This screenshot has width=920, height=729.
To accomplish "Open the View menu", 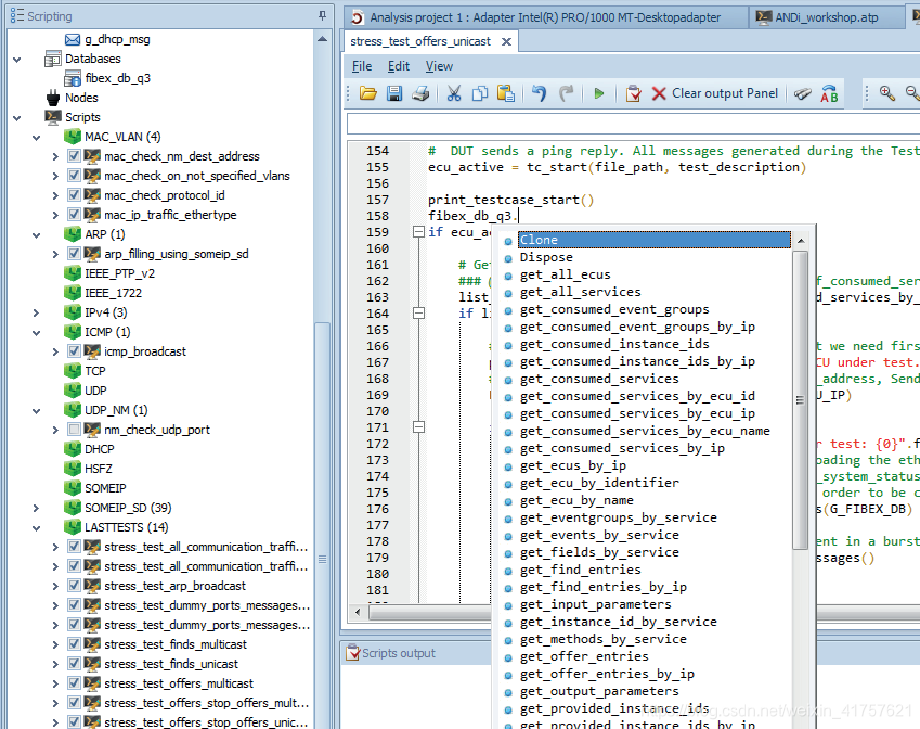I will click(x=439, y=66).
